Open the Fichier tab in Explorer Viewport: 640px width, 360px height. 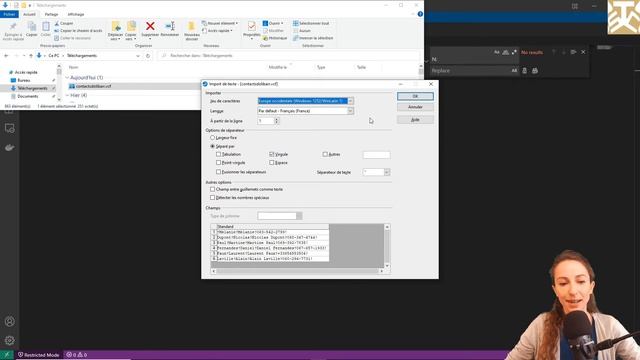9,14
